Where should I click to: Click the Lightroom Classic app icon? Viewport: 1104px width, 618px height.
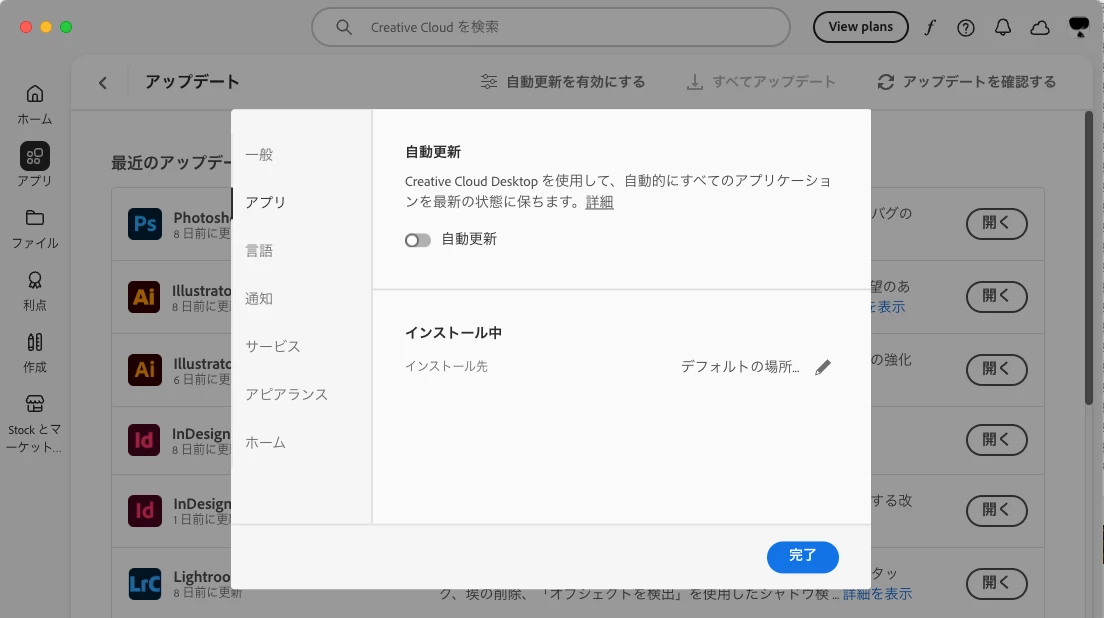[144, 584]
